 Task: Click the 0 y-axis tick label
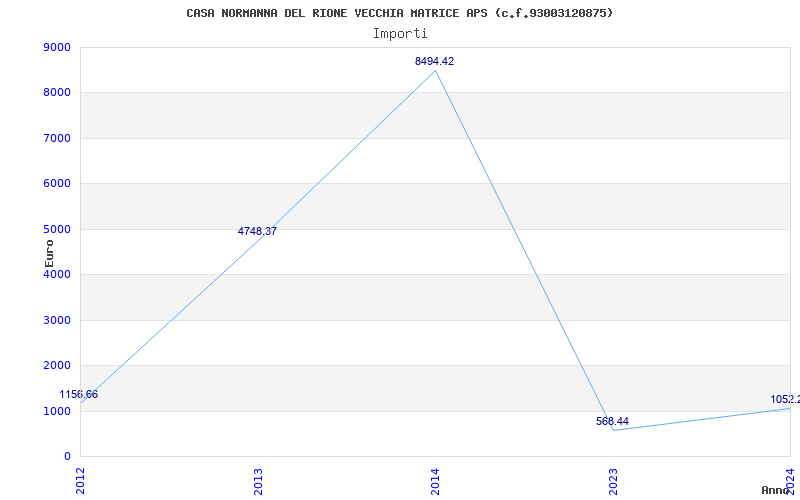(x=67, y=457)
